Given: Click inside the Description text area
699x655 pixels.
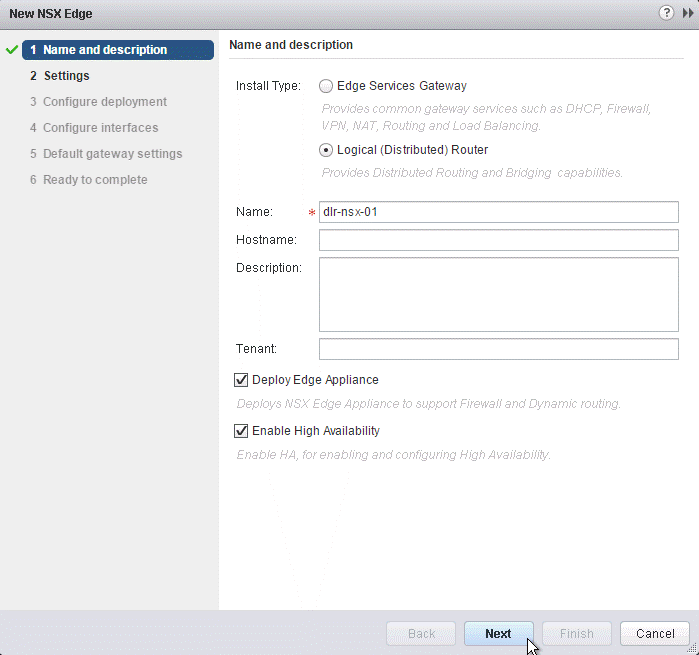Looking at the screenshot, I should [498, 294].
